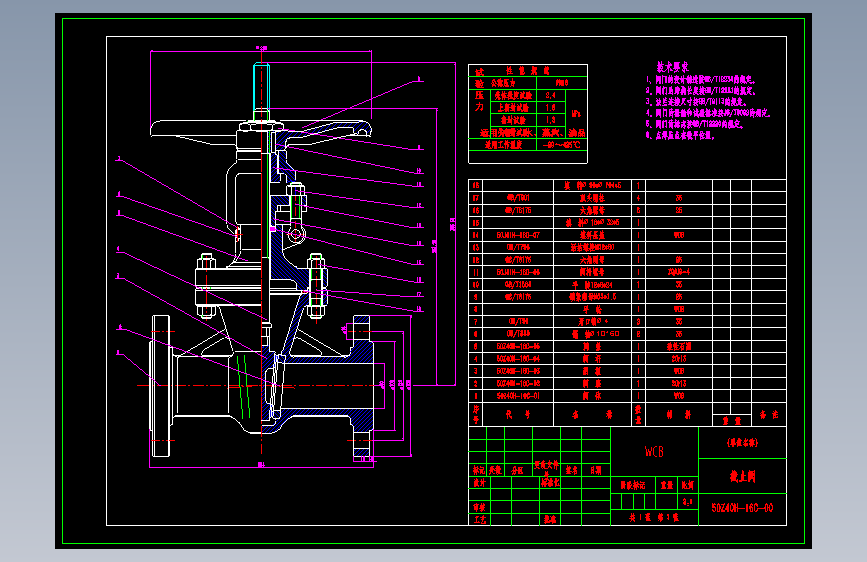This screenshot has width=867, height=562.
Task: Click the sheet count text 共1张 第1张
Action: pos(654,518)
